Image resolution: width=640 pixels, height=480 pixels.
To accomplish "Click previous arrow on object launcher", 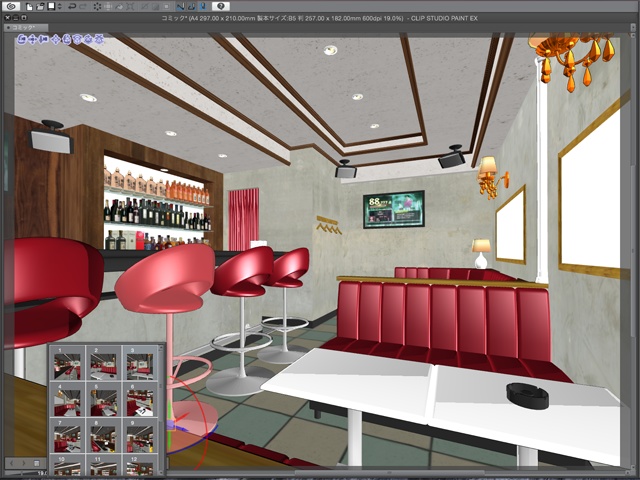I will click(x=11, y=463).
